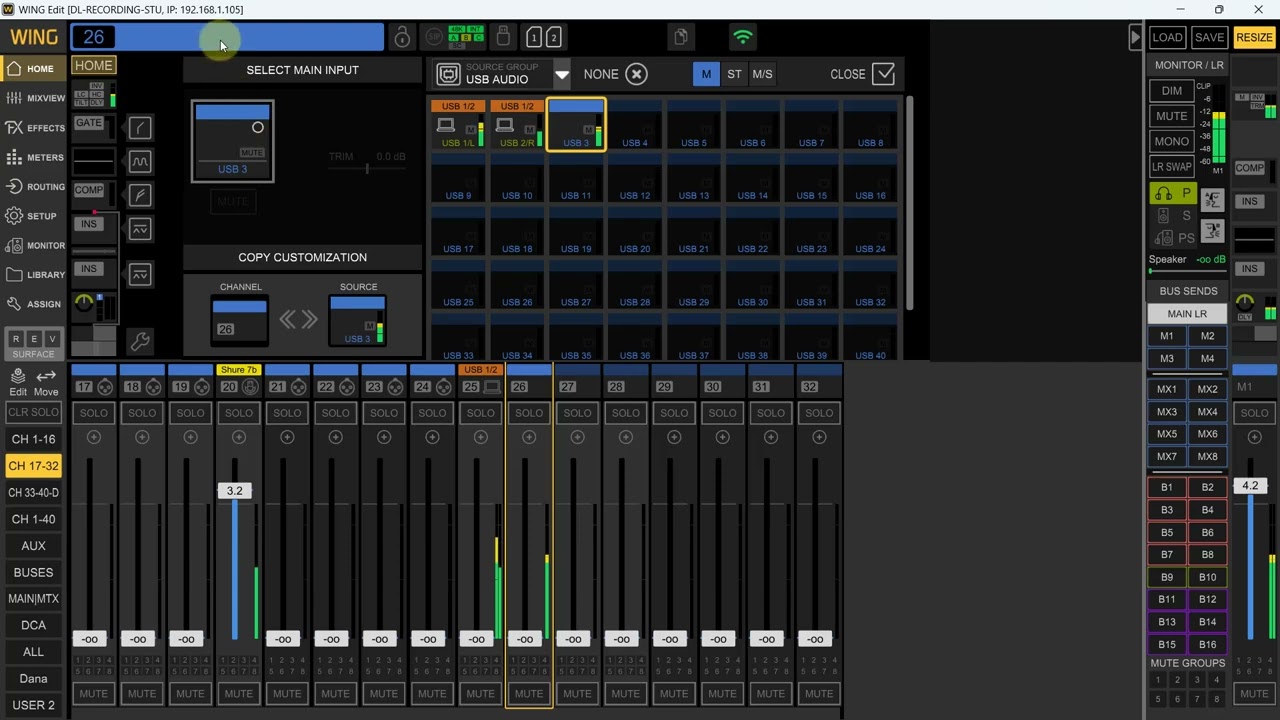Open the wrench customize icon in channel strip
1280x720 pixels.
pos(140,342)
